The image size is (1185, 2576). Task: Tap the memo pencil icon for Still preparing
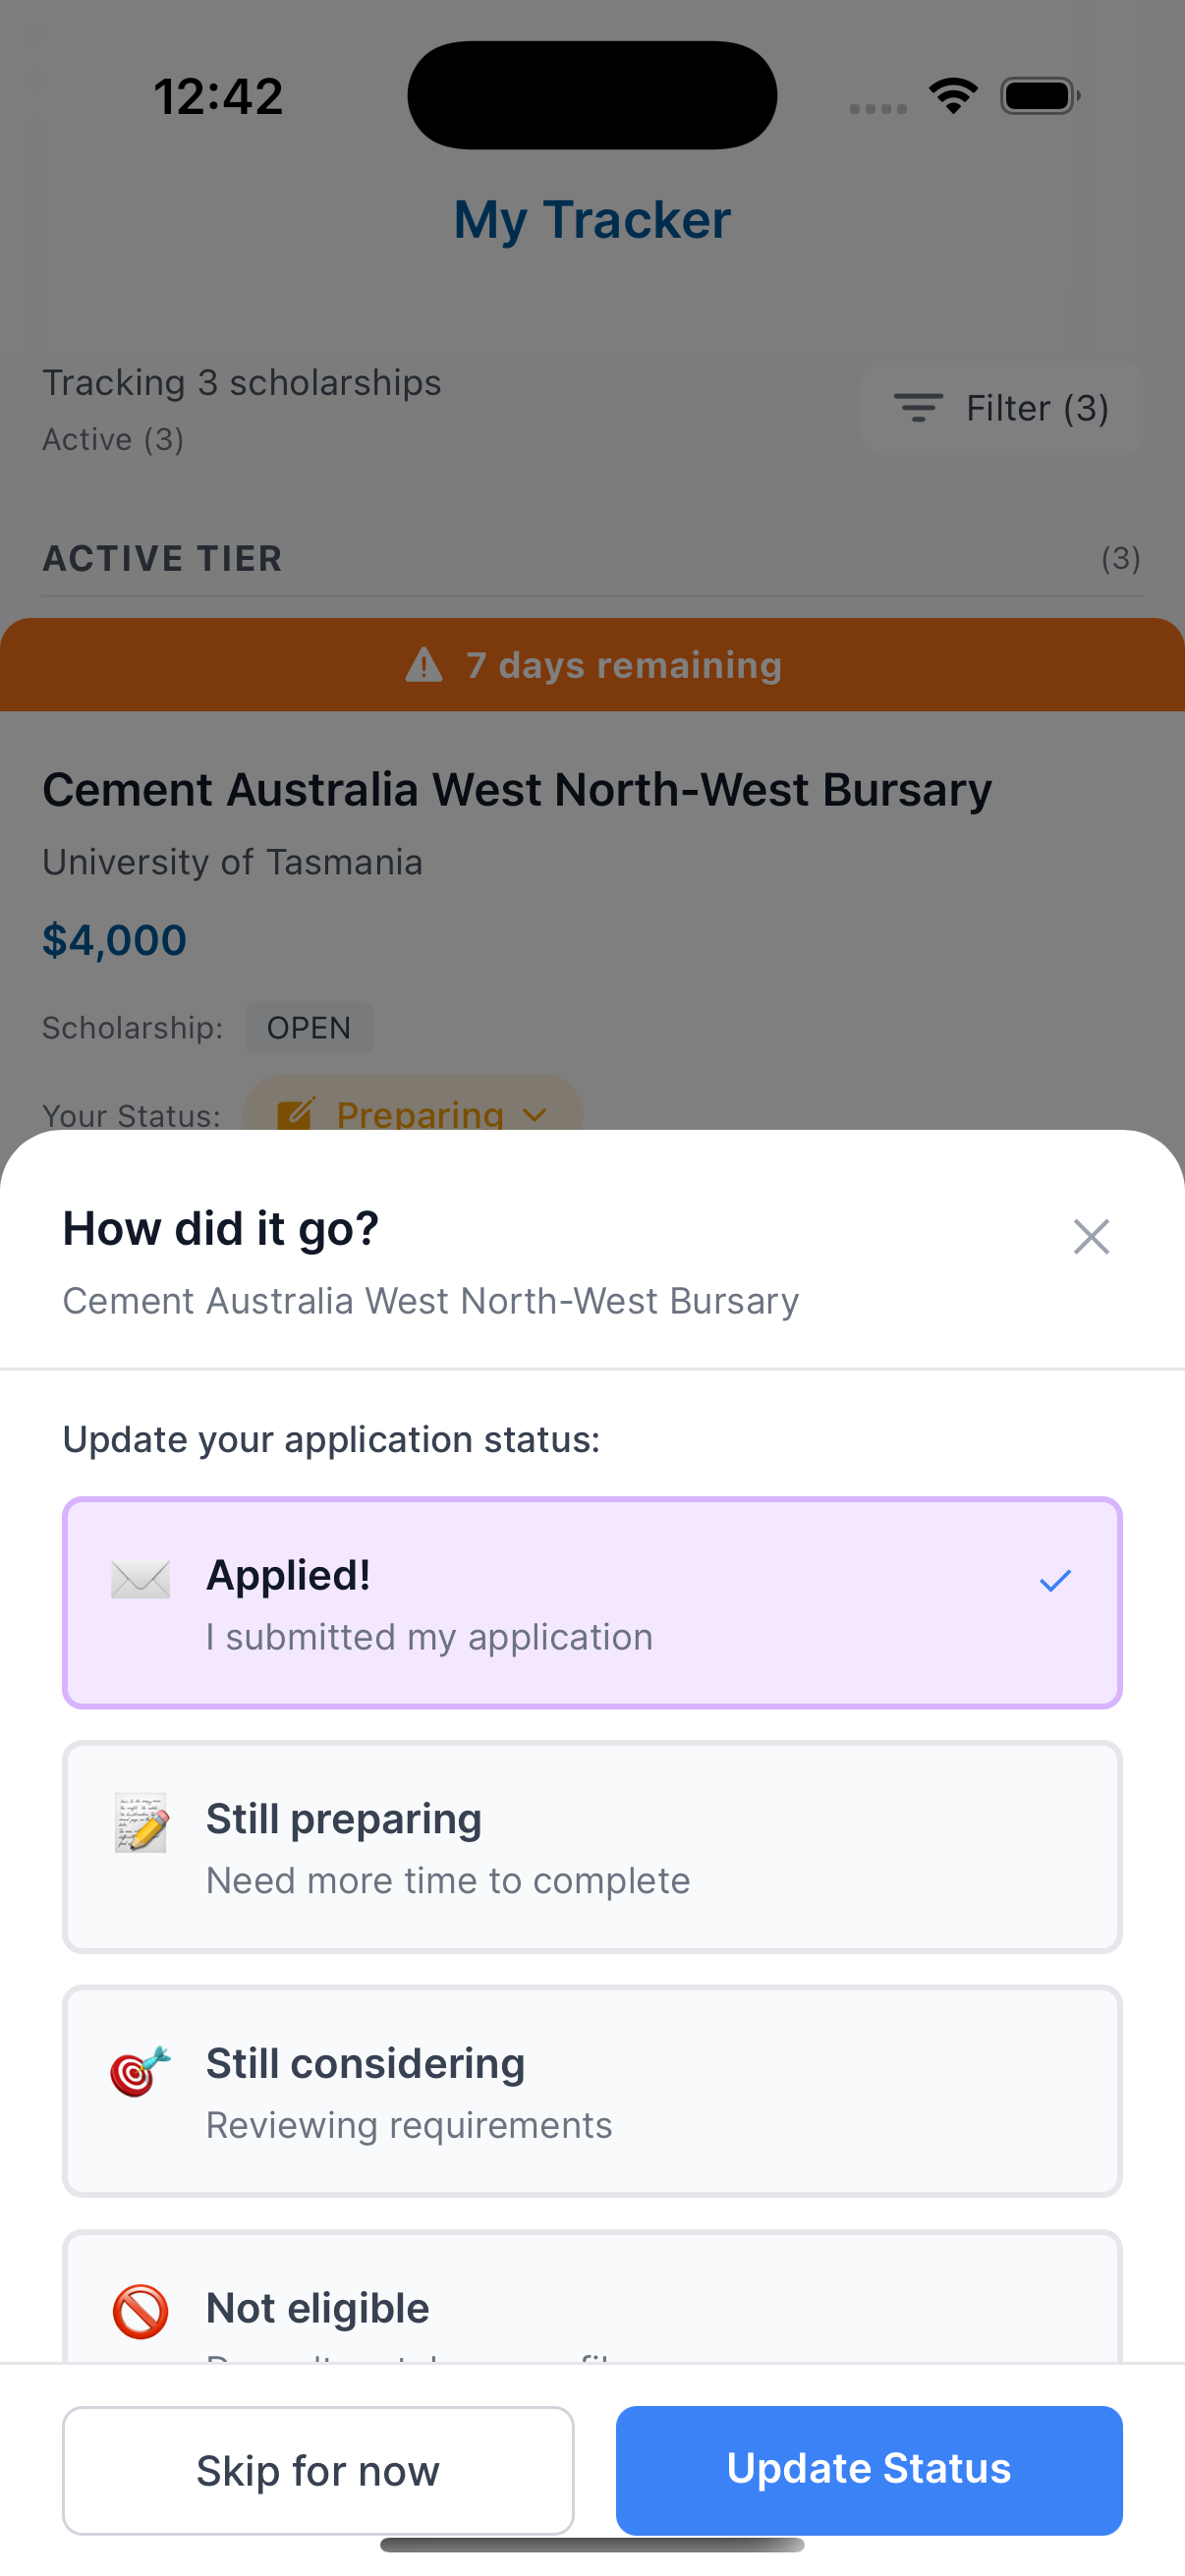pos(140,1823)
